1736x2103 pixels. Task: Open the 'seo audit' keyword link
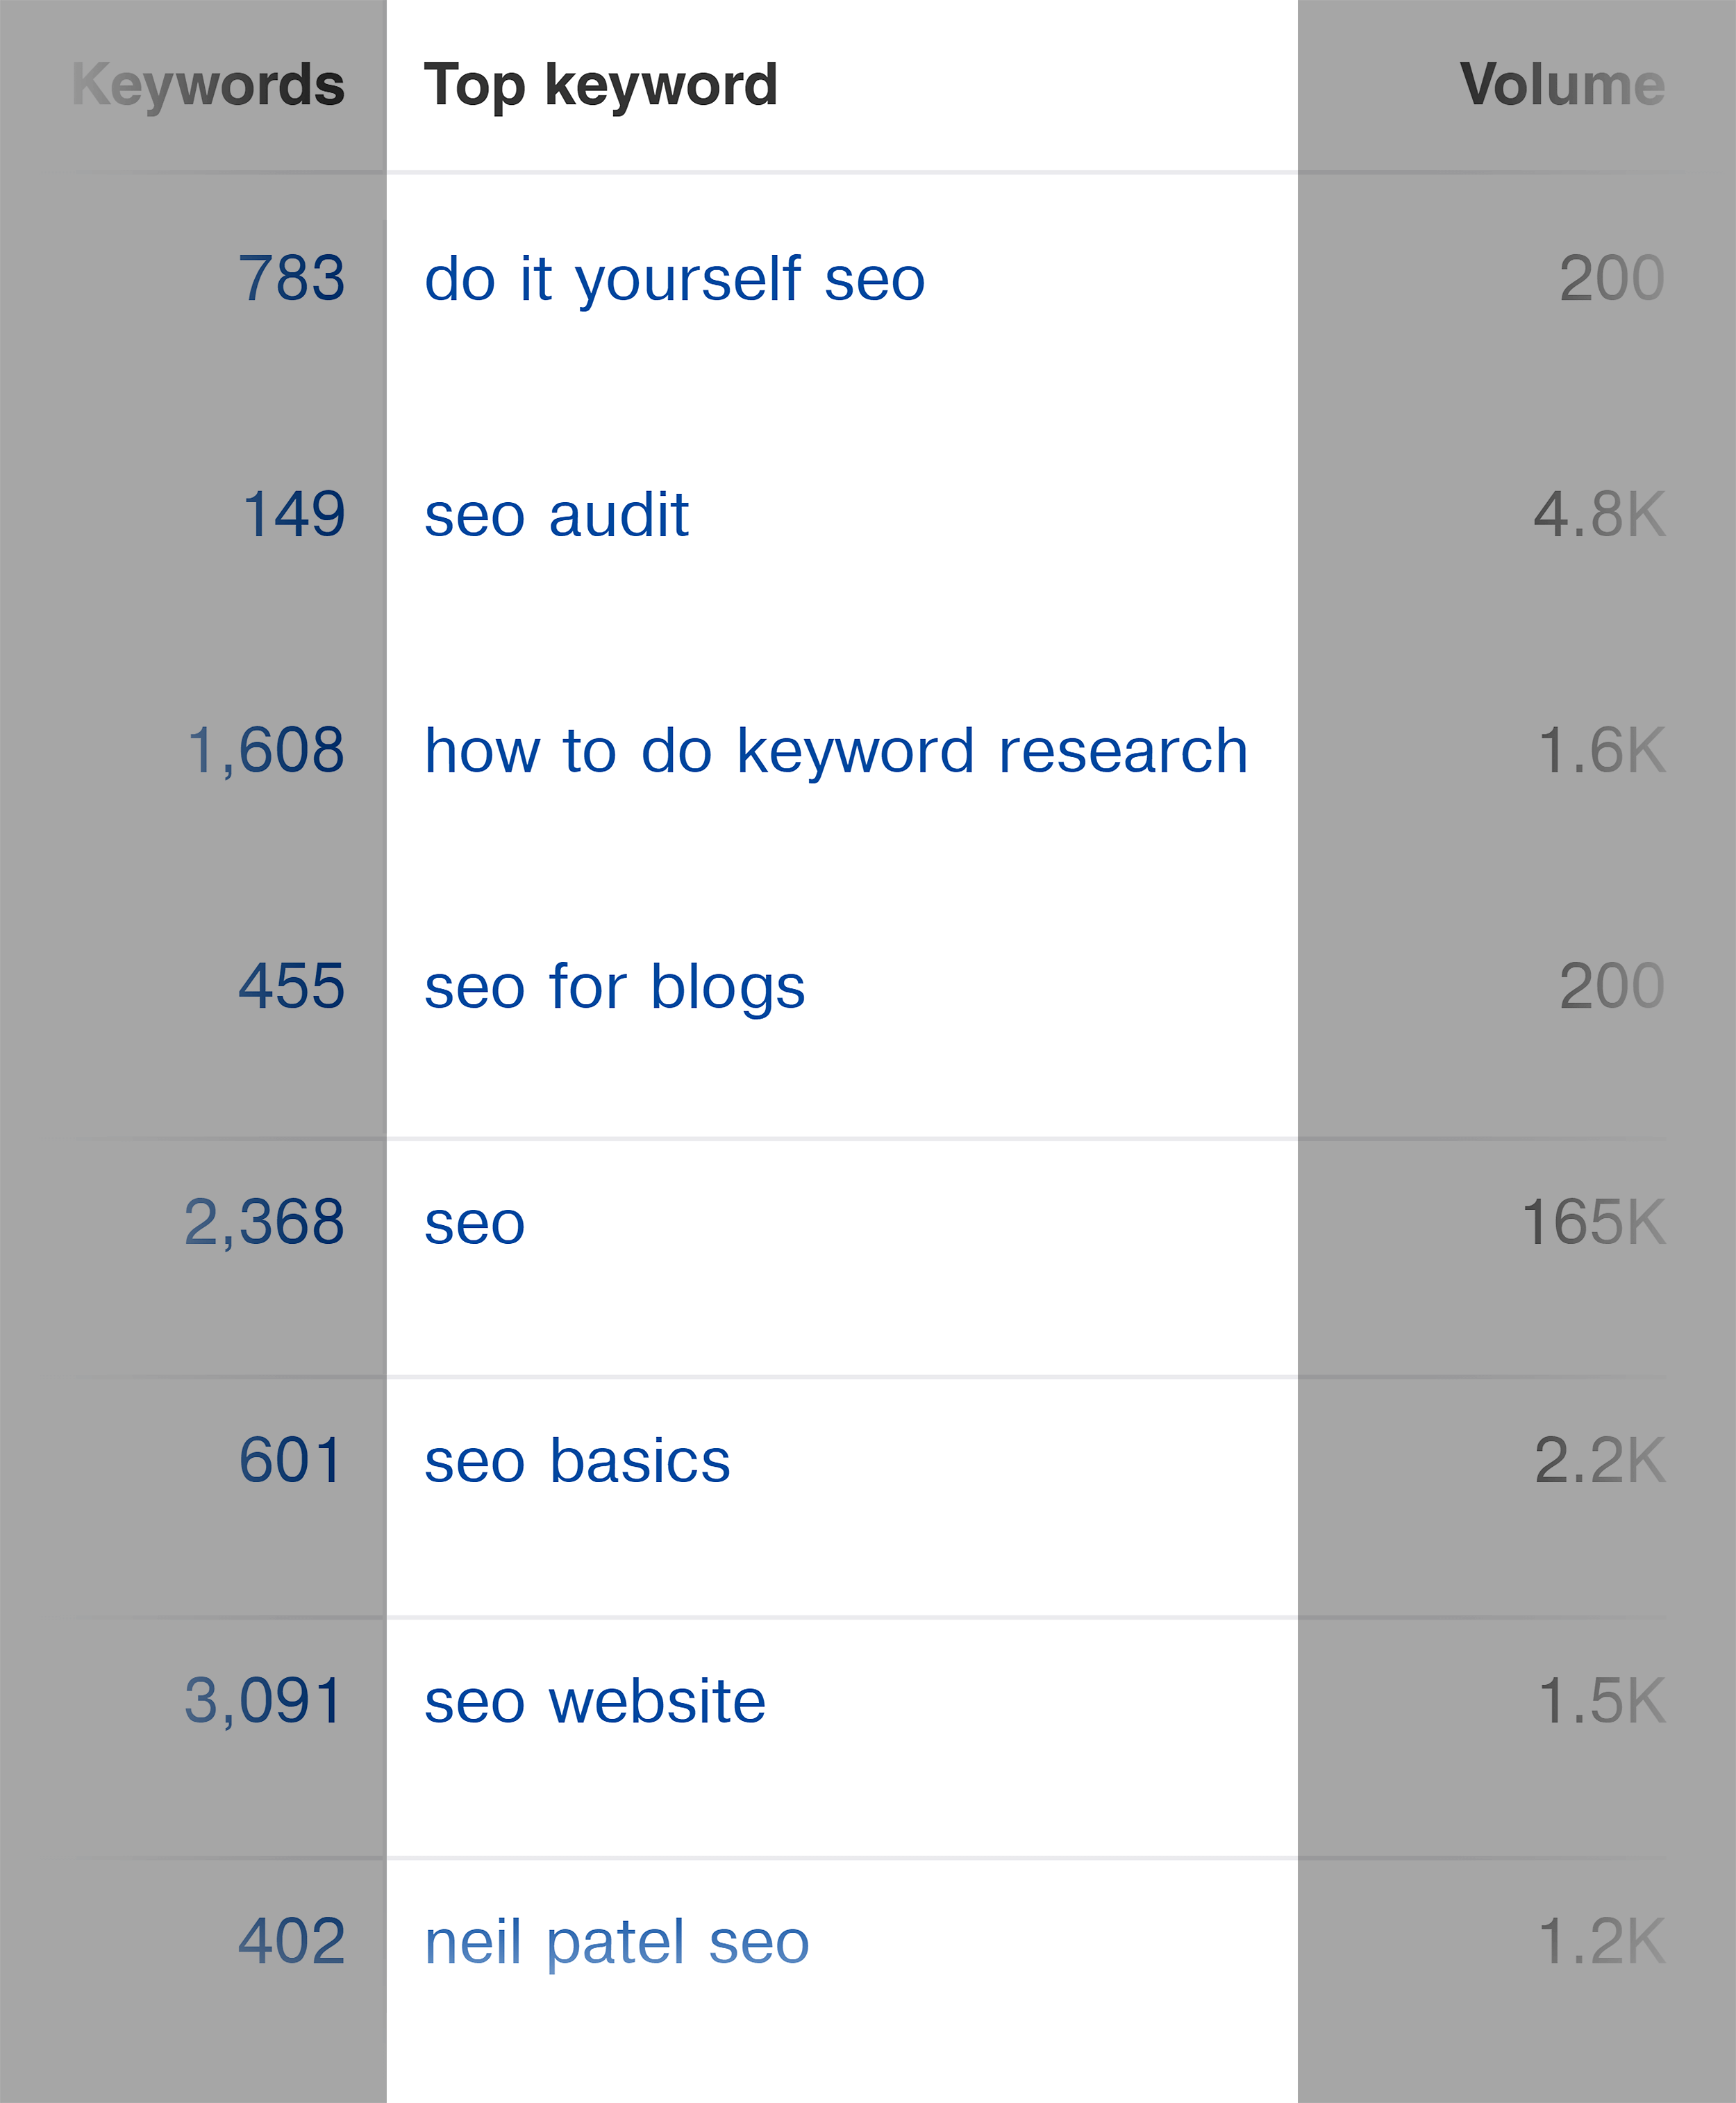(x=556, y=515)
